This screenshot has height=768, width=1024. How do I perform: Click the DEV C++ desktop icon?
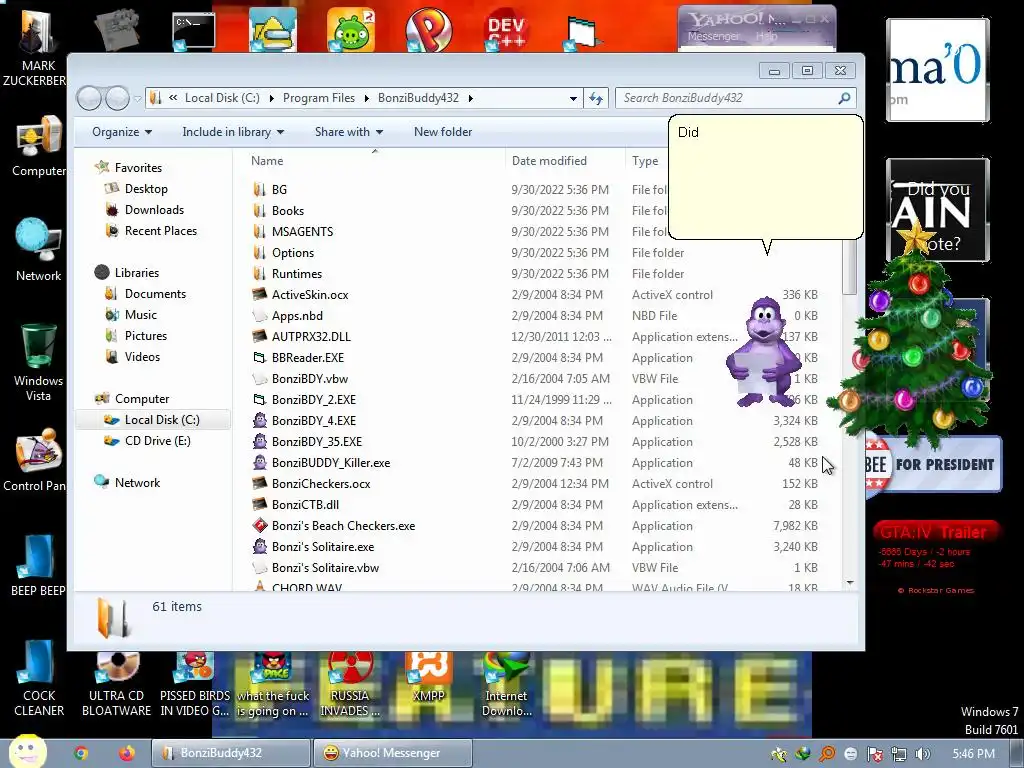pyautogui.click(x=506, y=30)
